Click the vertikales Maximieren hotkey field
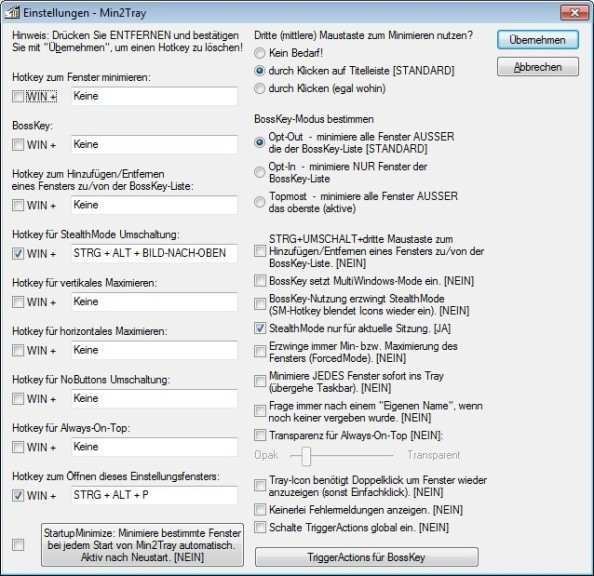The width and height of the screenshot is (594, 576). coord(155,302)
